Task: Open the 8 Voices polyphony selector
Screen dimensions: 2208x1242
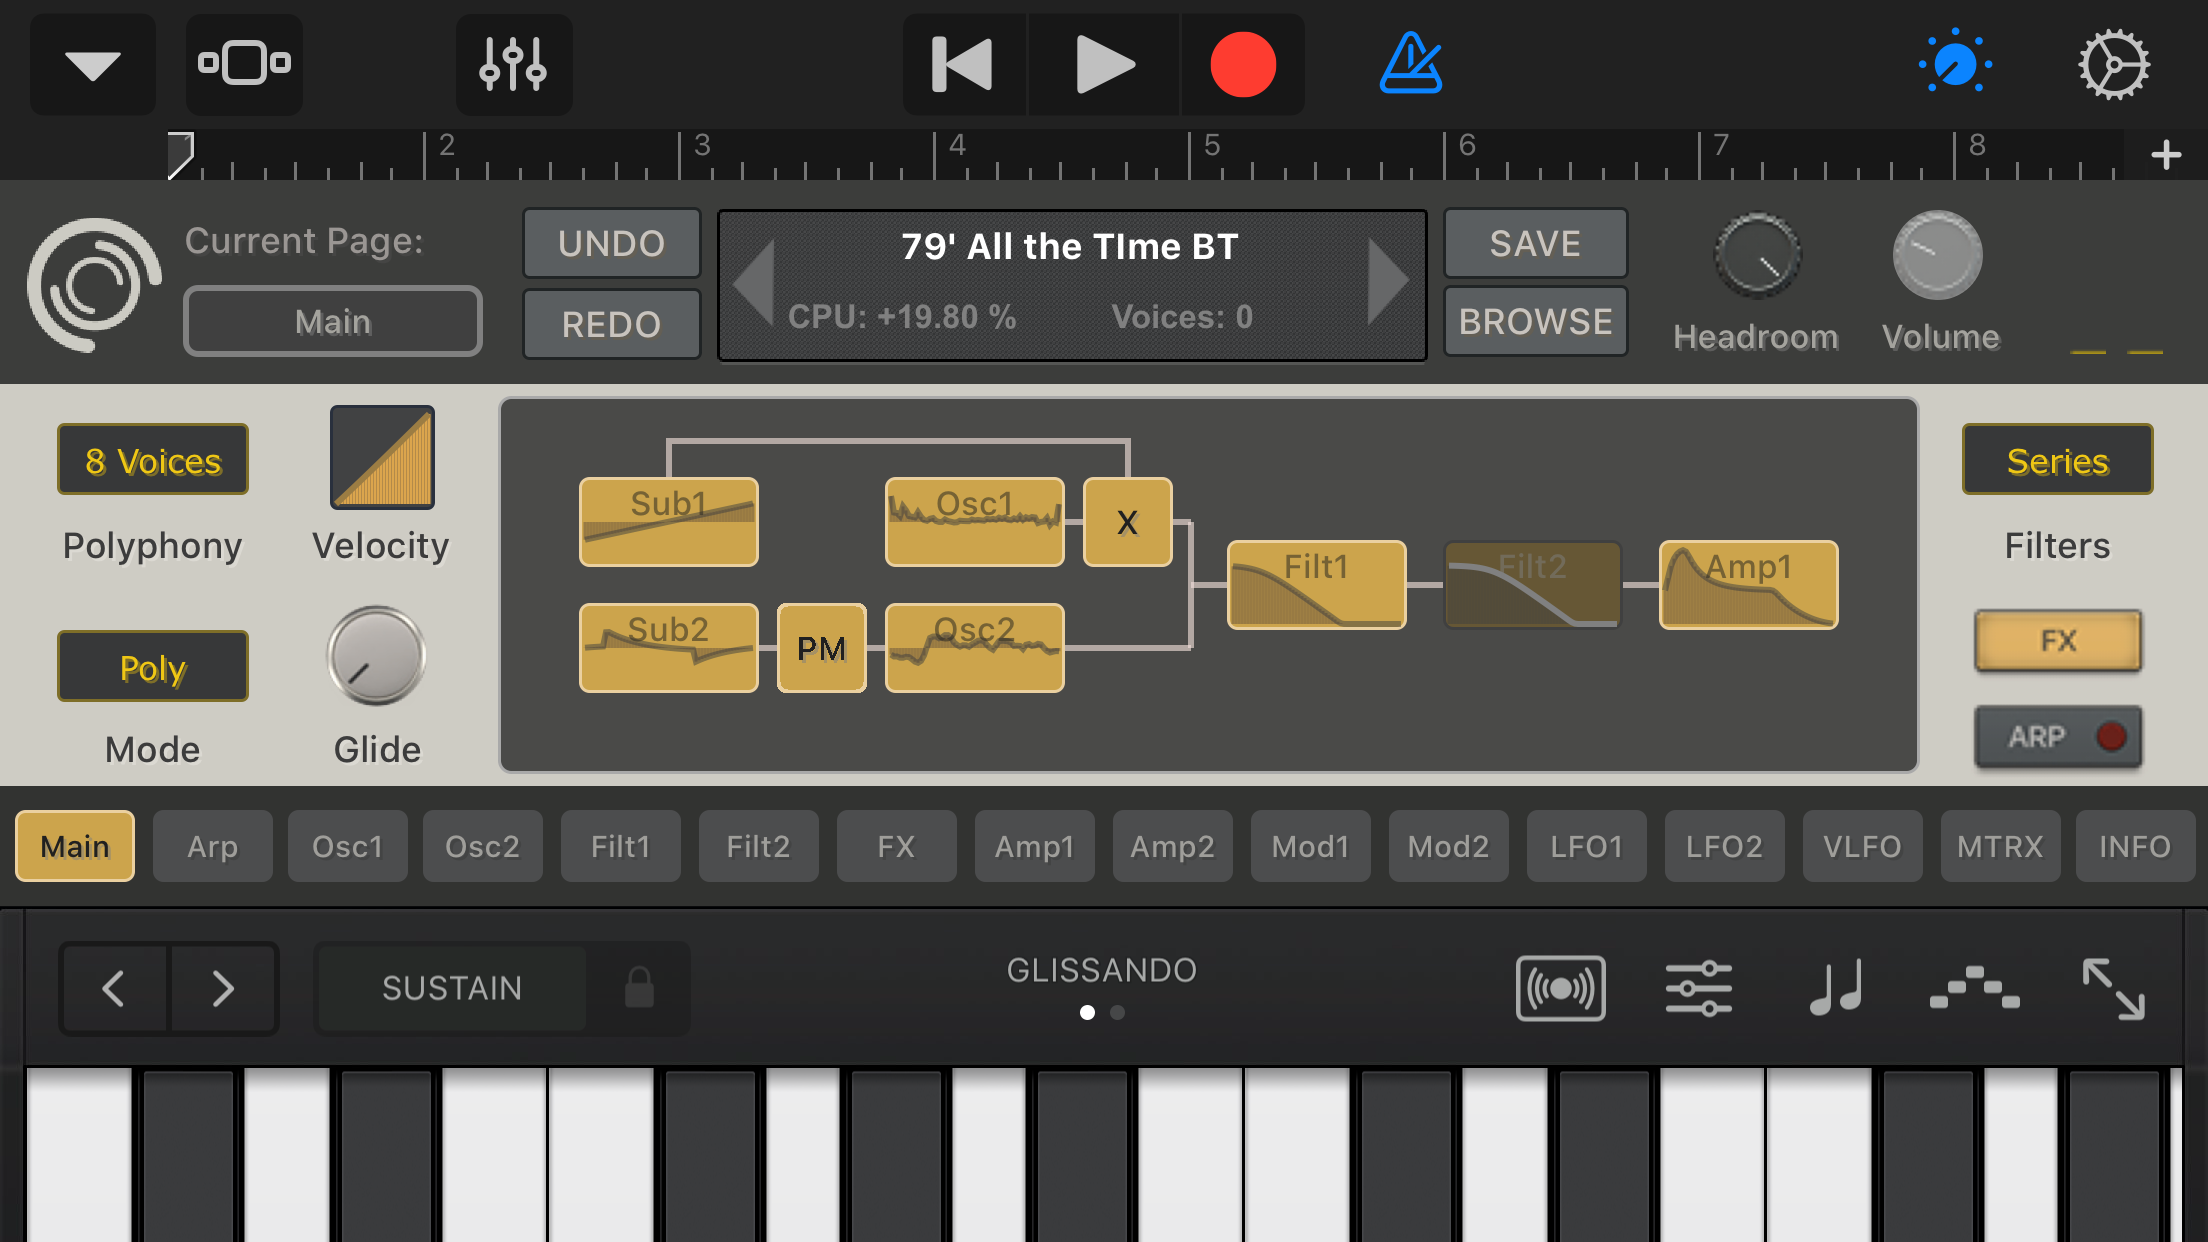Action: click(153, 460)
